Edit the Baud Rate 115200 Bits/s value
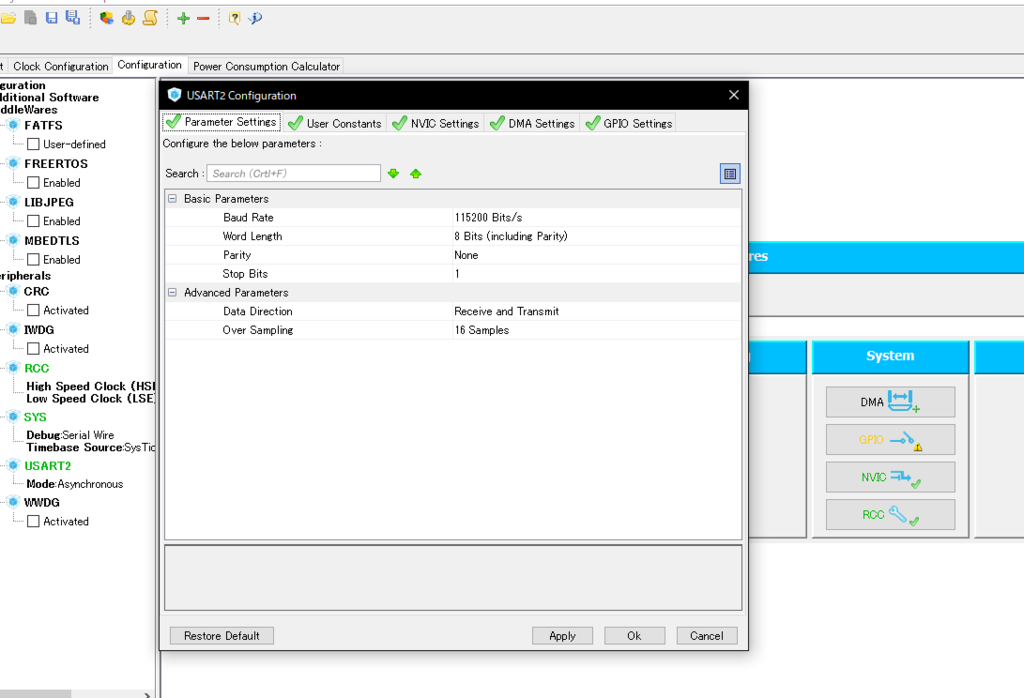Image resolution: width=1024 pixels, height=698 pixels. click(596, 217)
